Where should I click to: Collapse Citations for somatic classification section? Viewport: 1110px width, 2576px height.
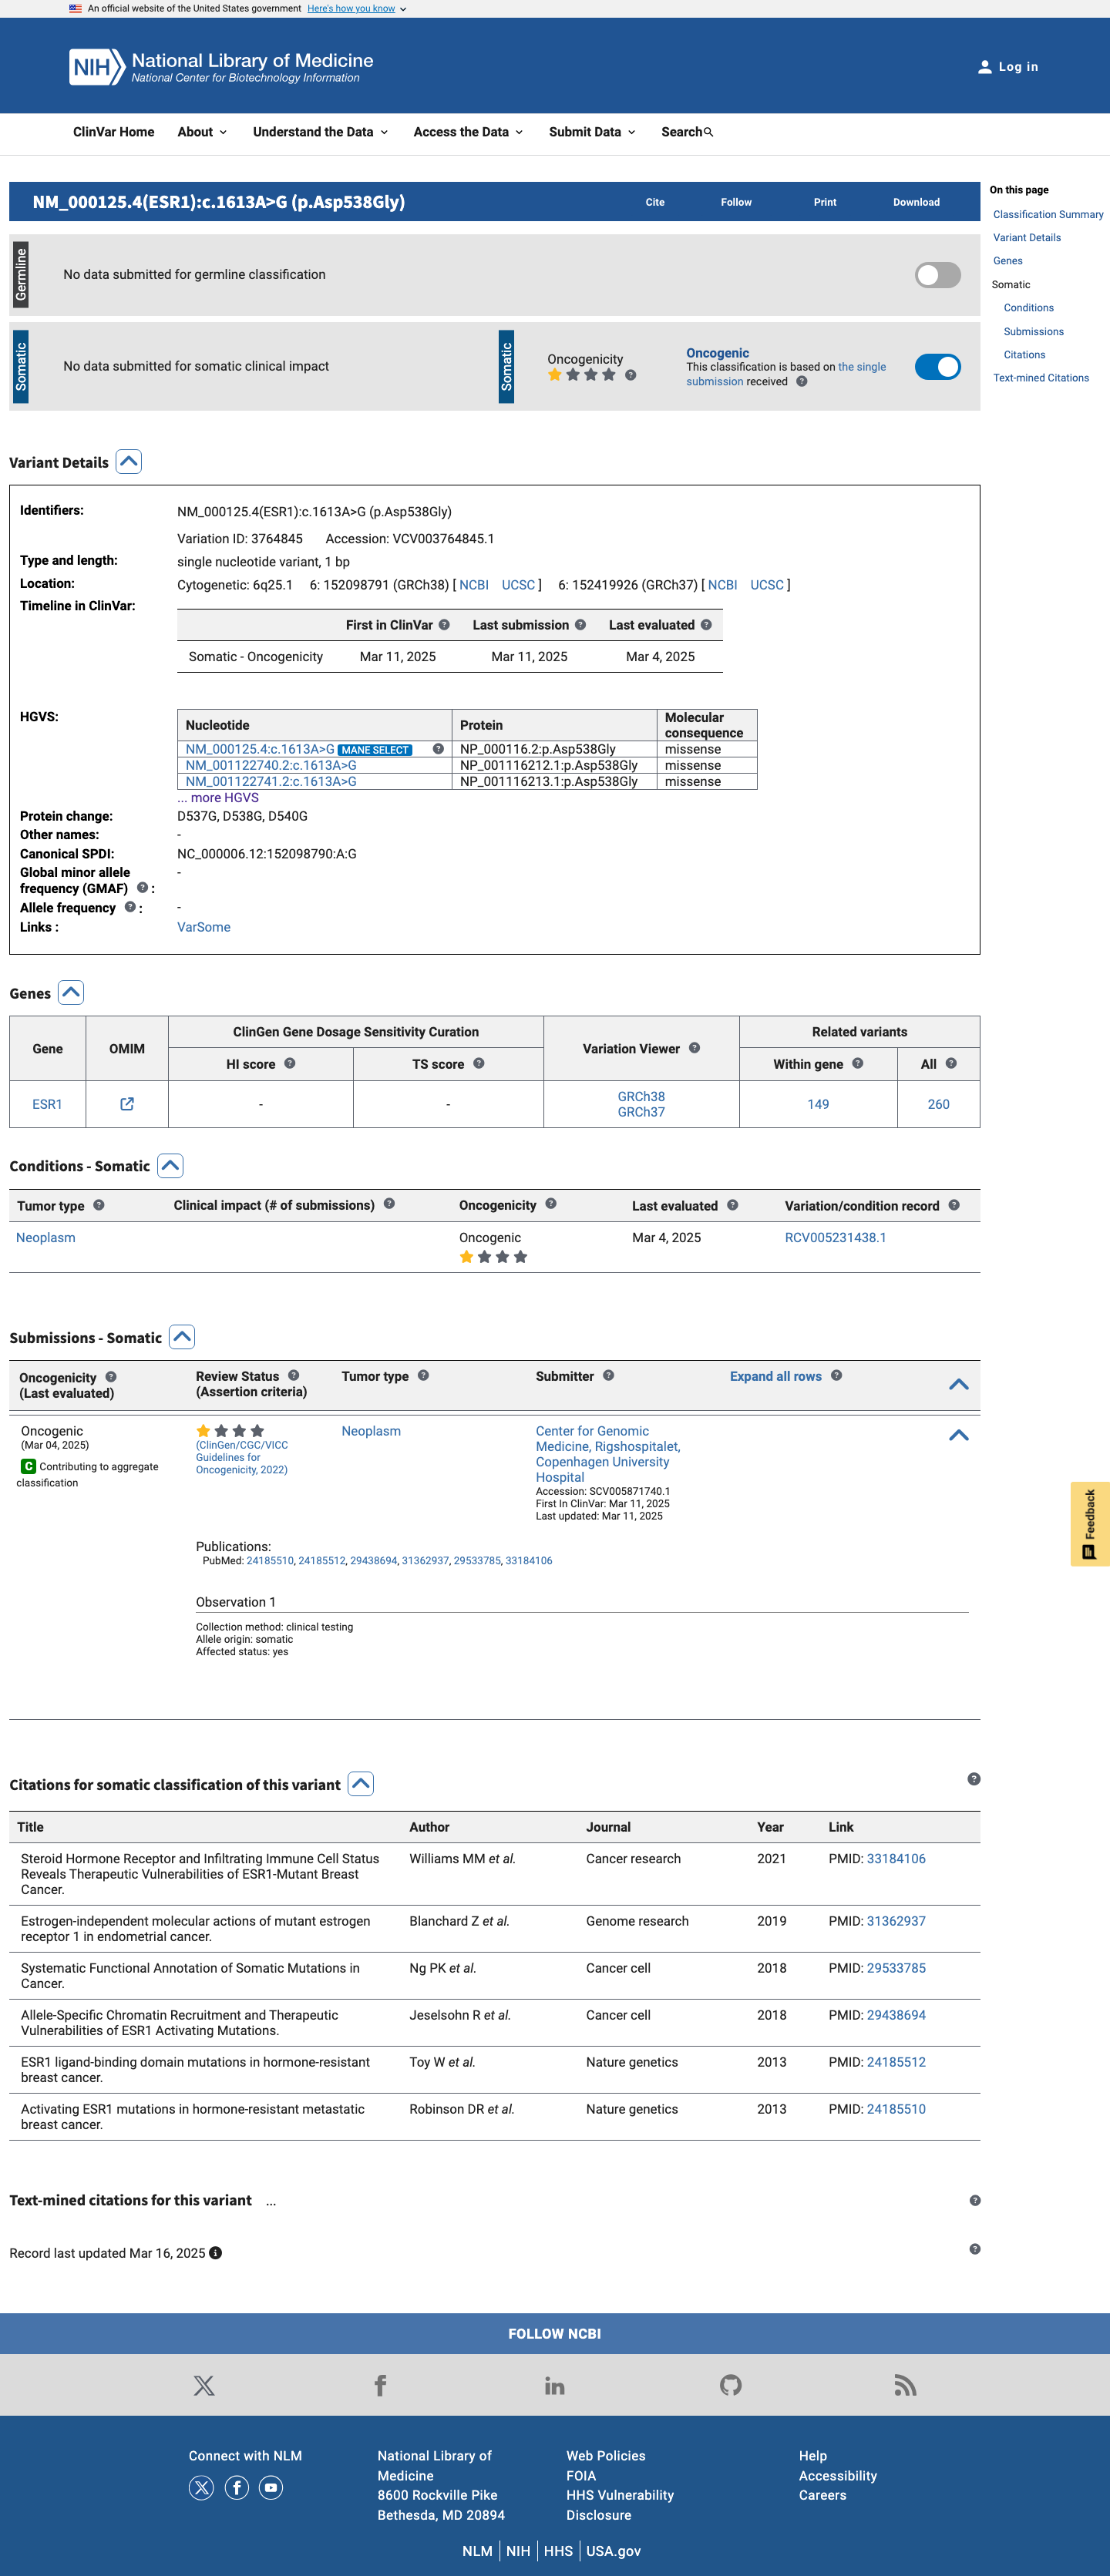[361, 1784]
